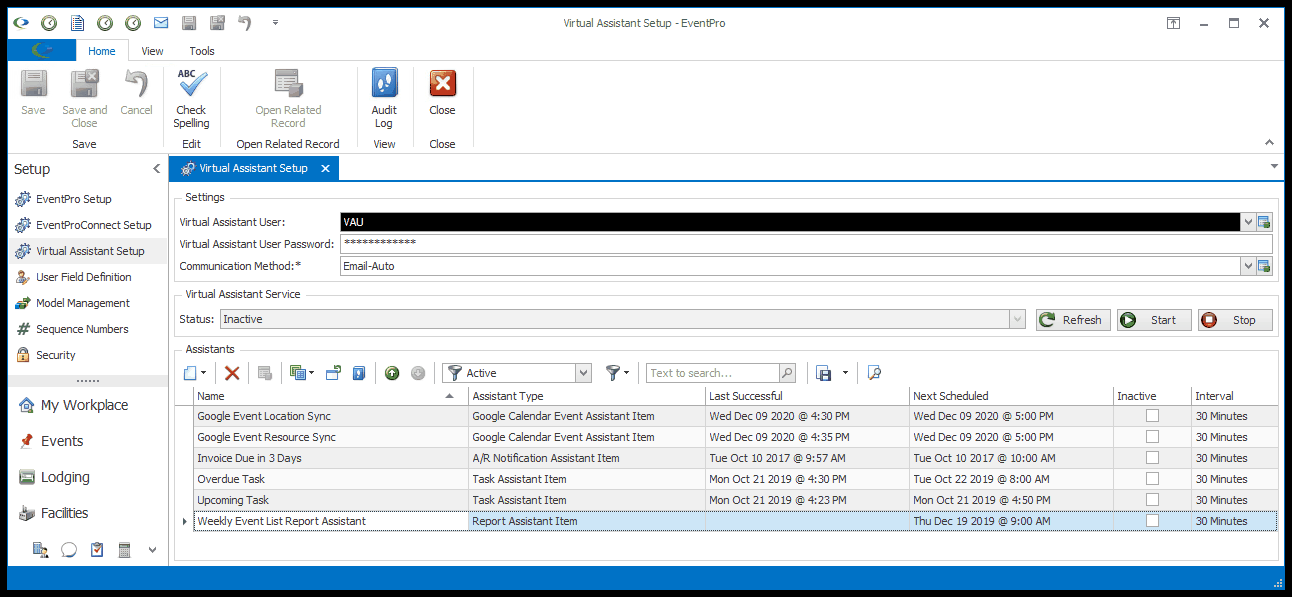This screenshot has height=597, width=1292.
Task: Click the Check Spelling ribbon icon
Action: click(x=191, y=84)
